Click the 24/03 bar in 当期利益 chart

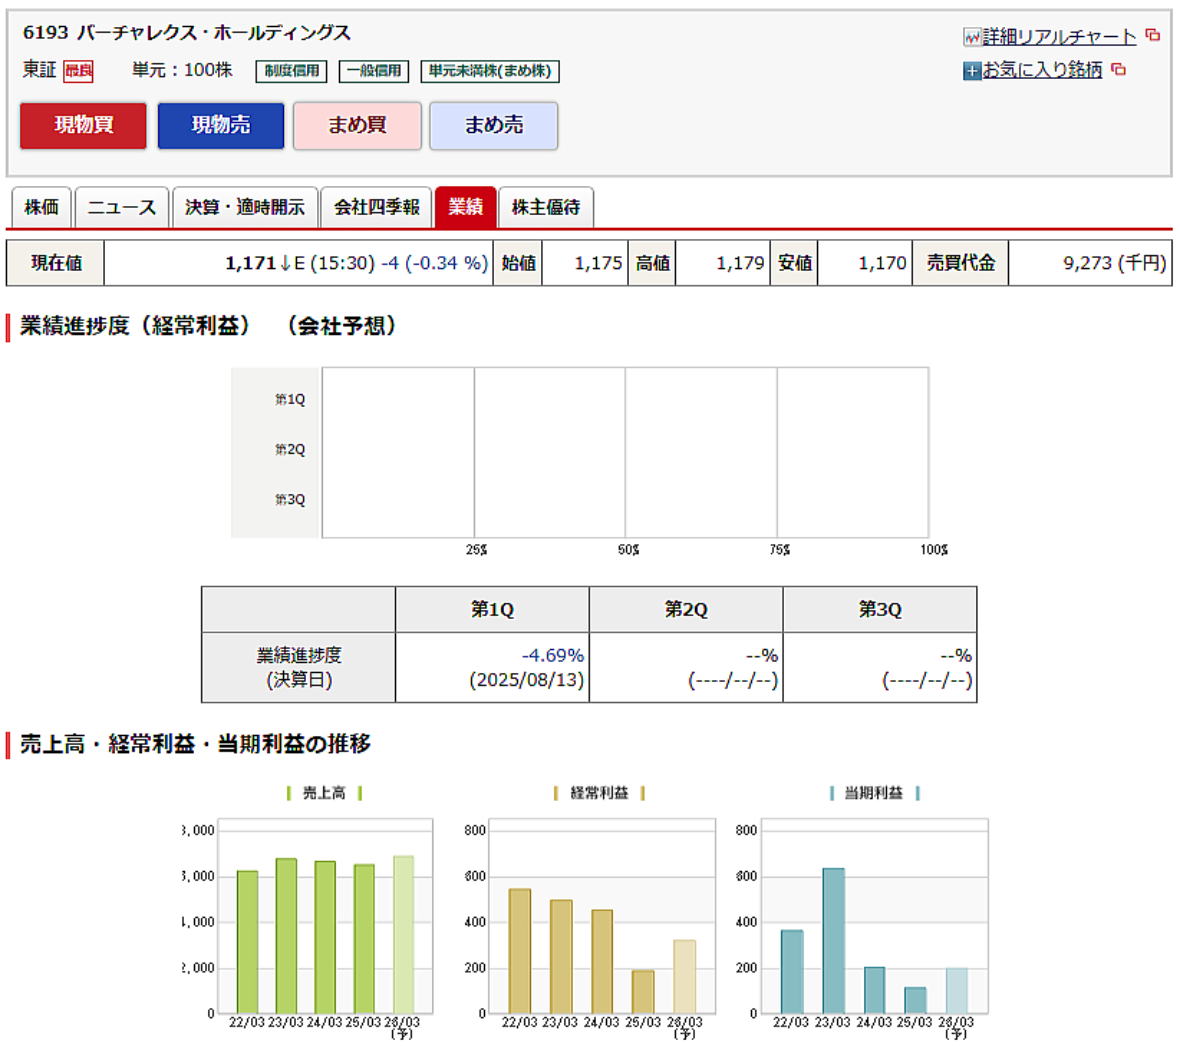tap(874, 991)
